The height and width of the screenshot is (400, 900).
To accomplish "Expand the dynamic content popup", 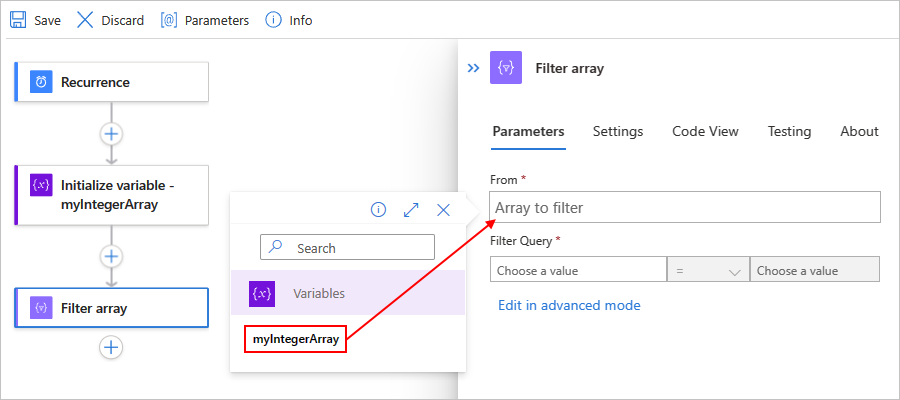I will click(411, 210).
